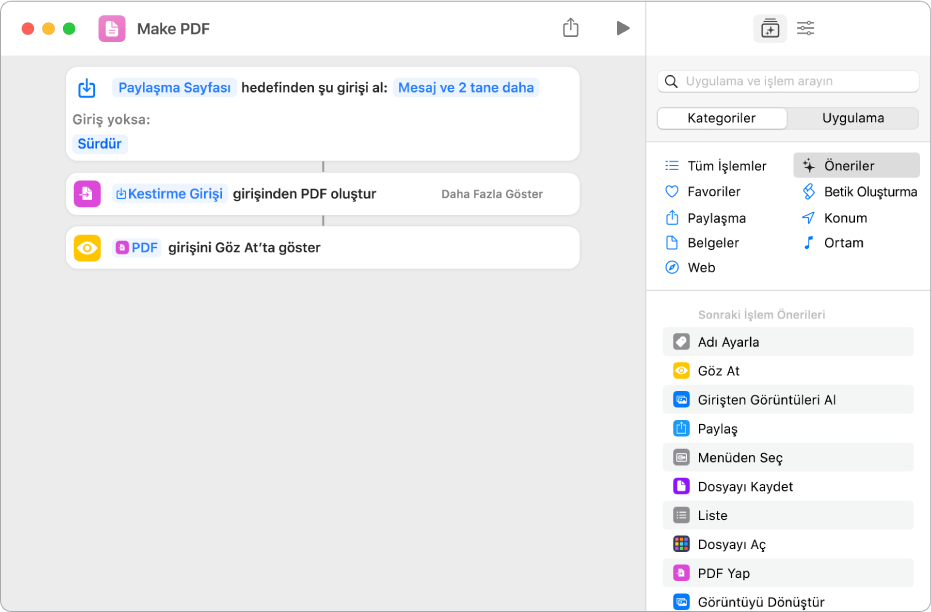Open the Mesaj ve 2 tane daha selector
The image size is (931, 612).
(x=466, y=87)
